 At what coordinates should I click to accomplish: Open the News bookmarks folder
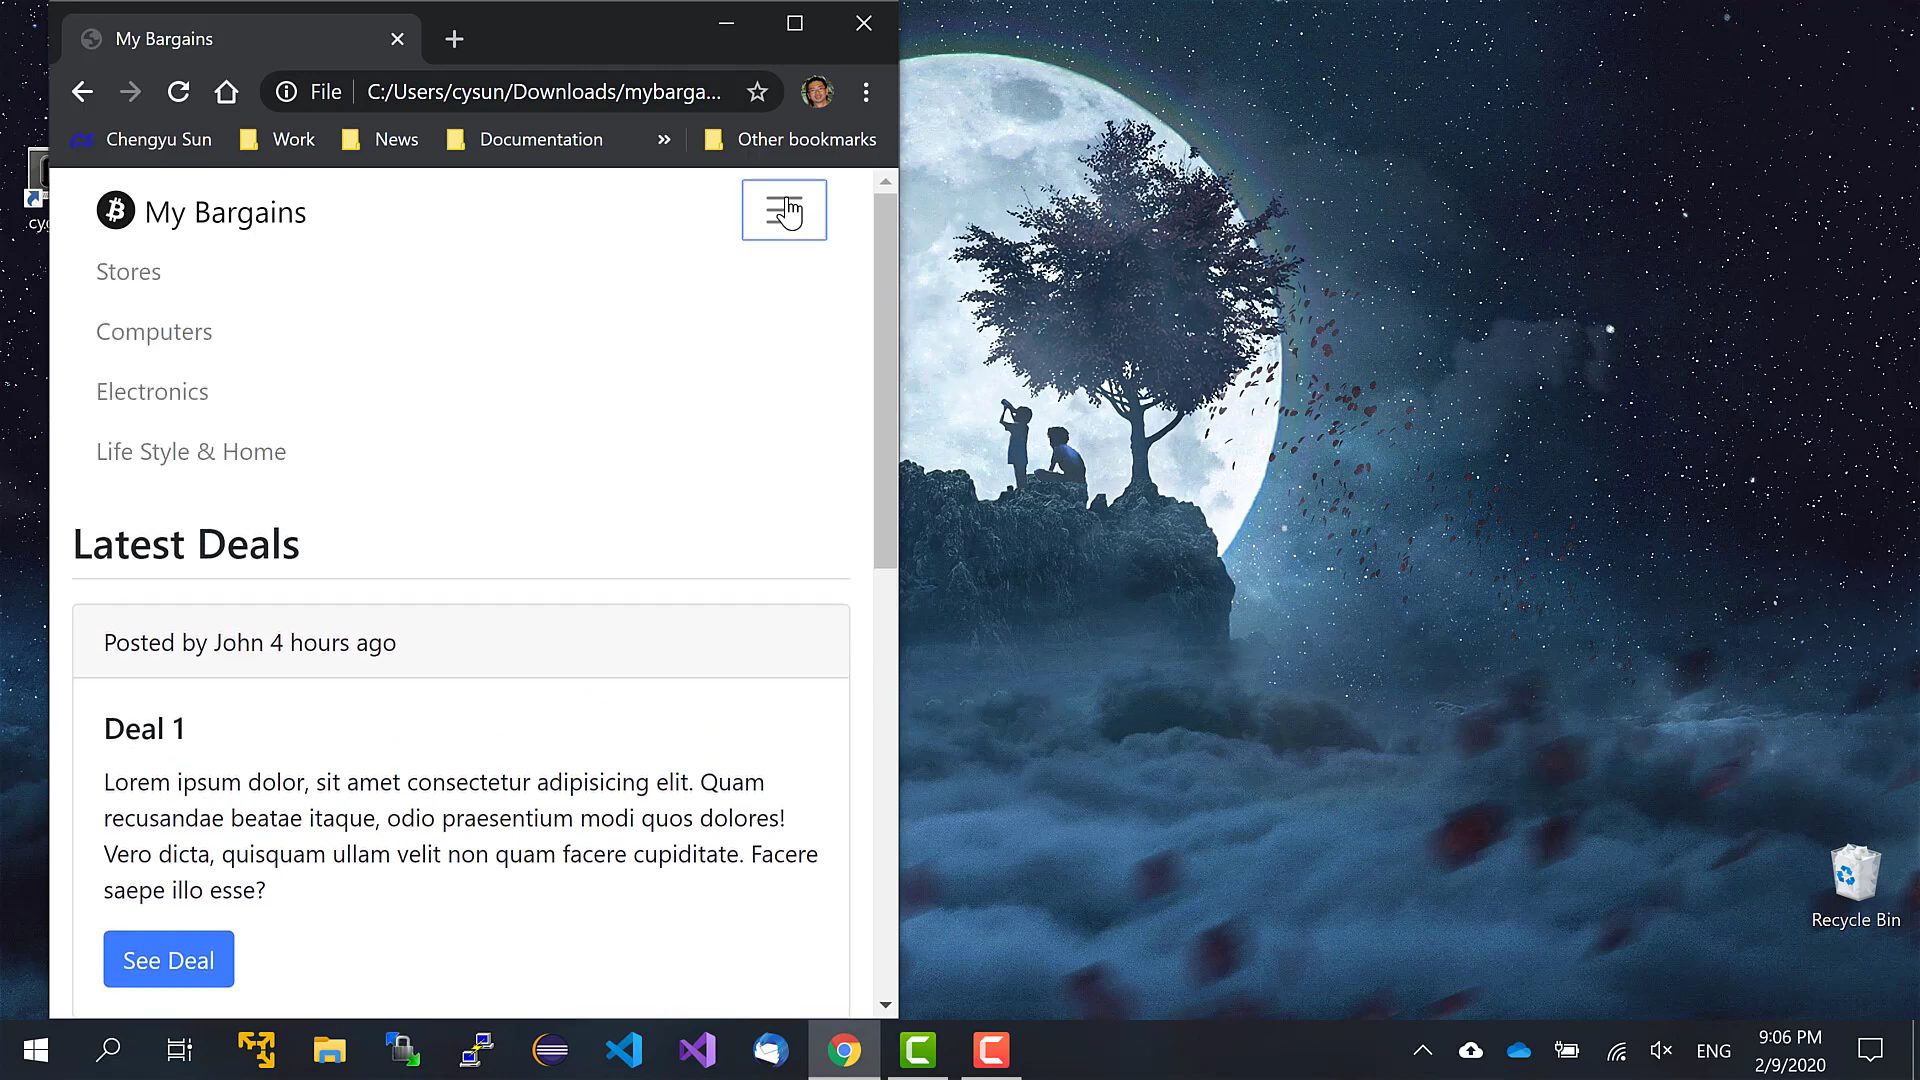[x=380, y=140]
